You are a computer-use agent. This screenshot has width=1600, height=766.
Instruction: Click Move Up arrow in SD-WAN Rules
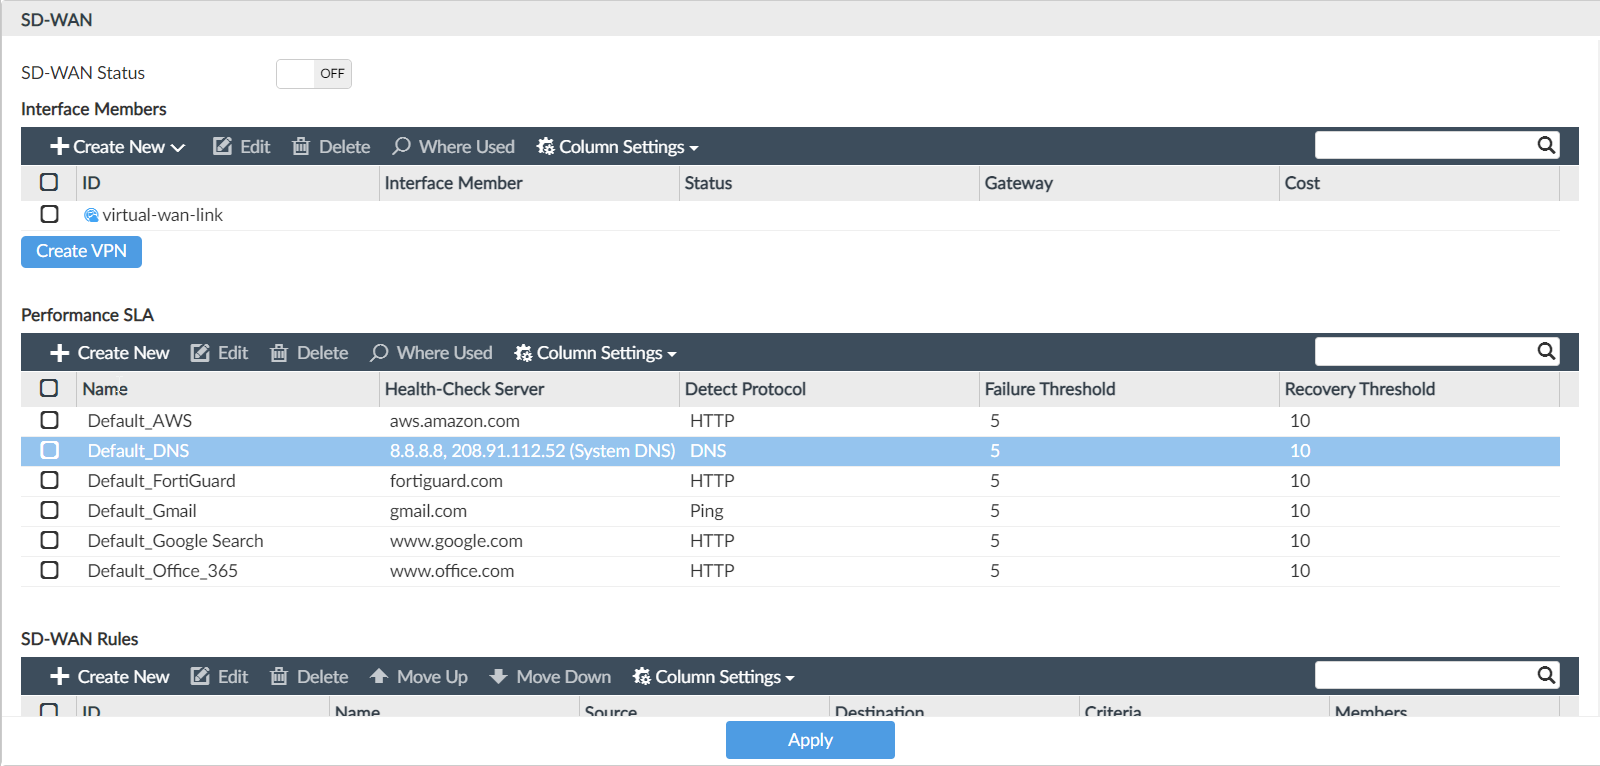(379, 677)
